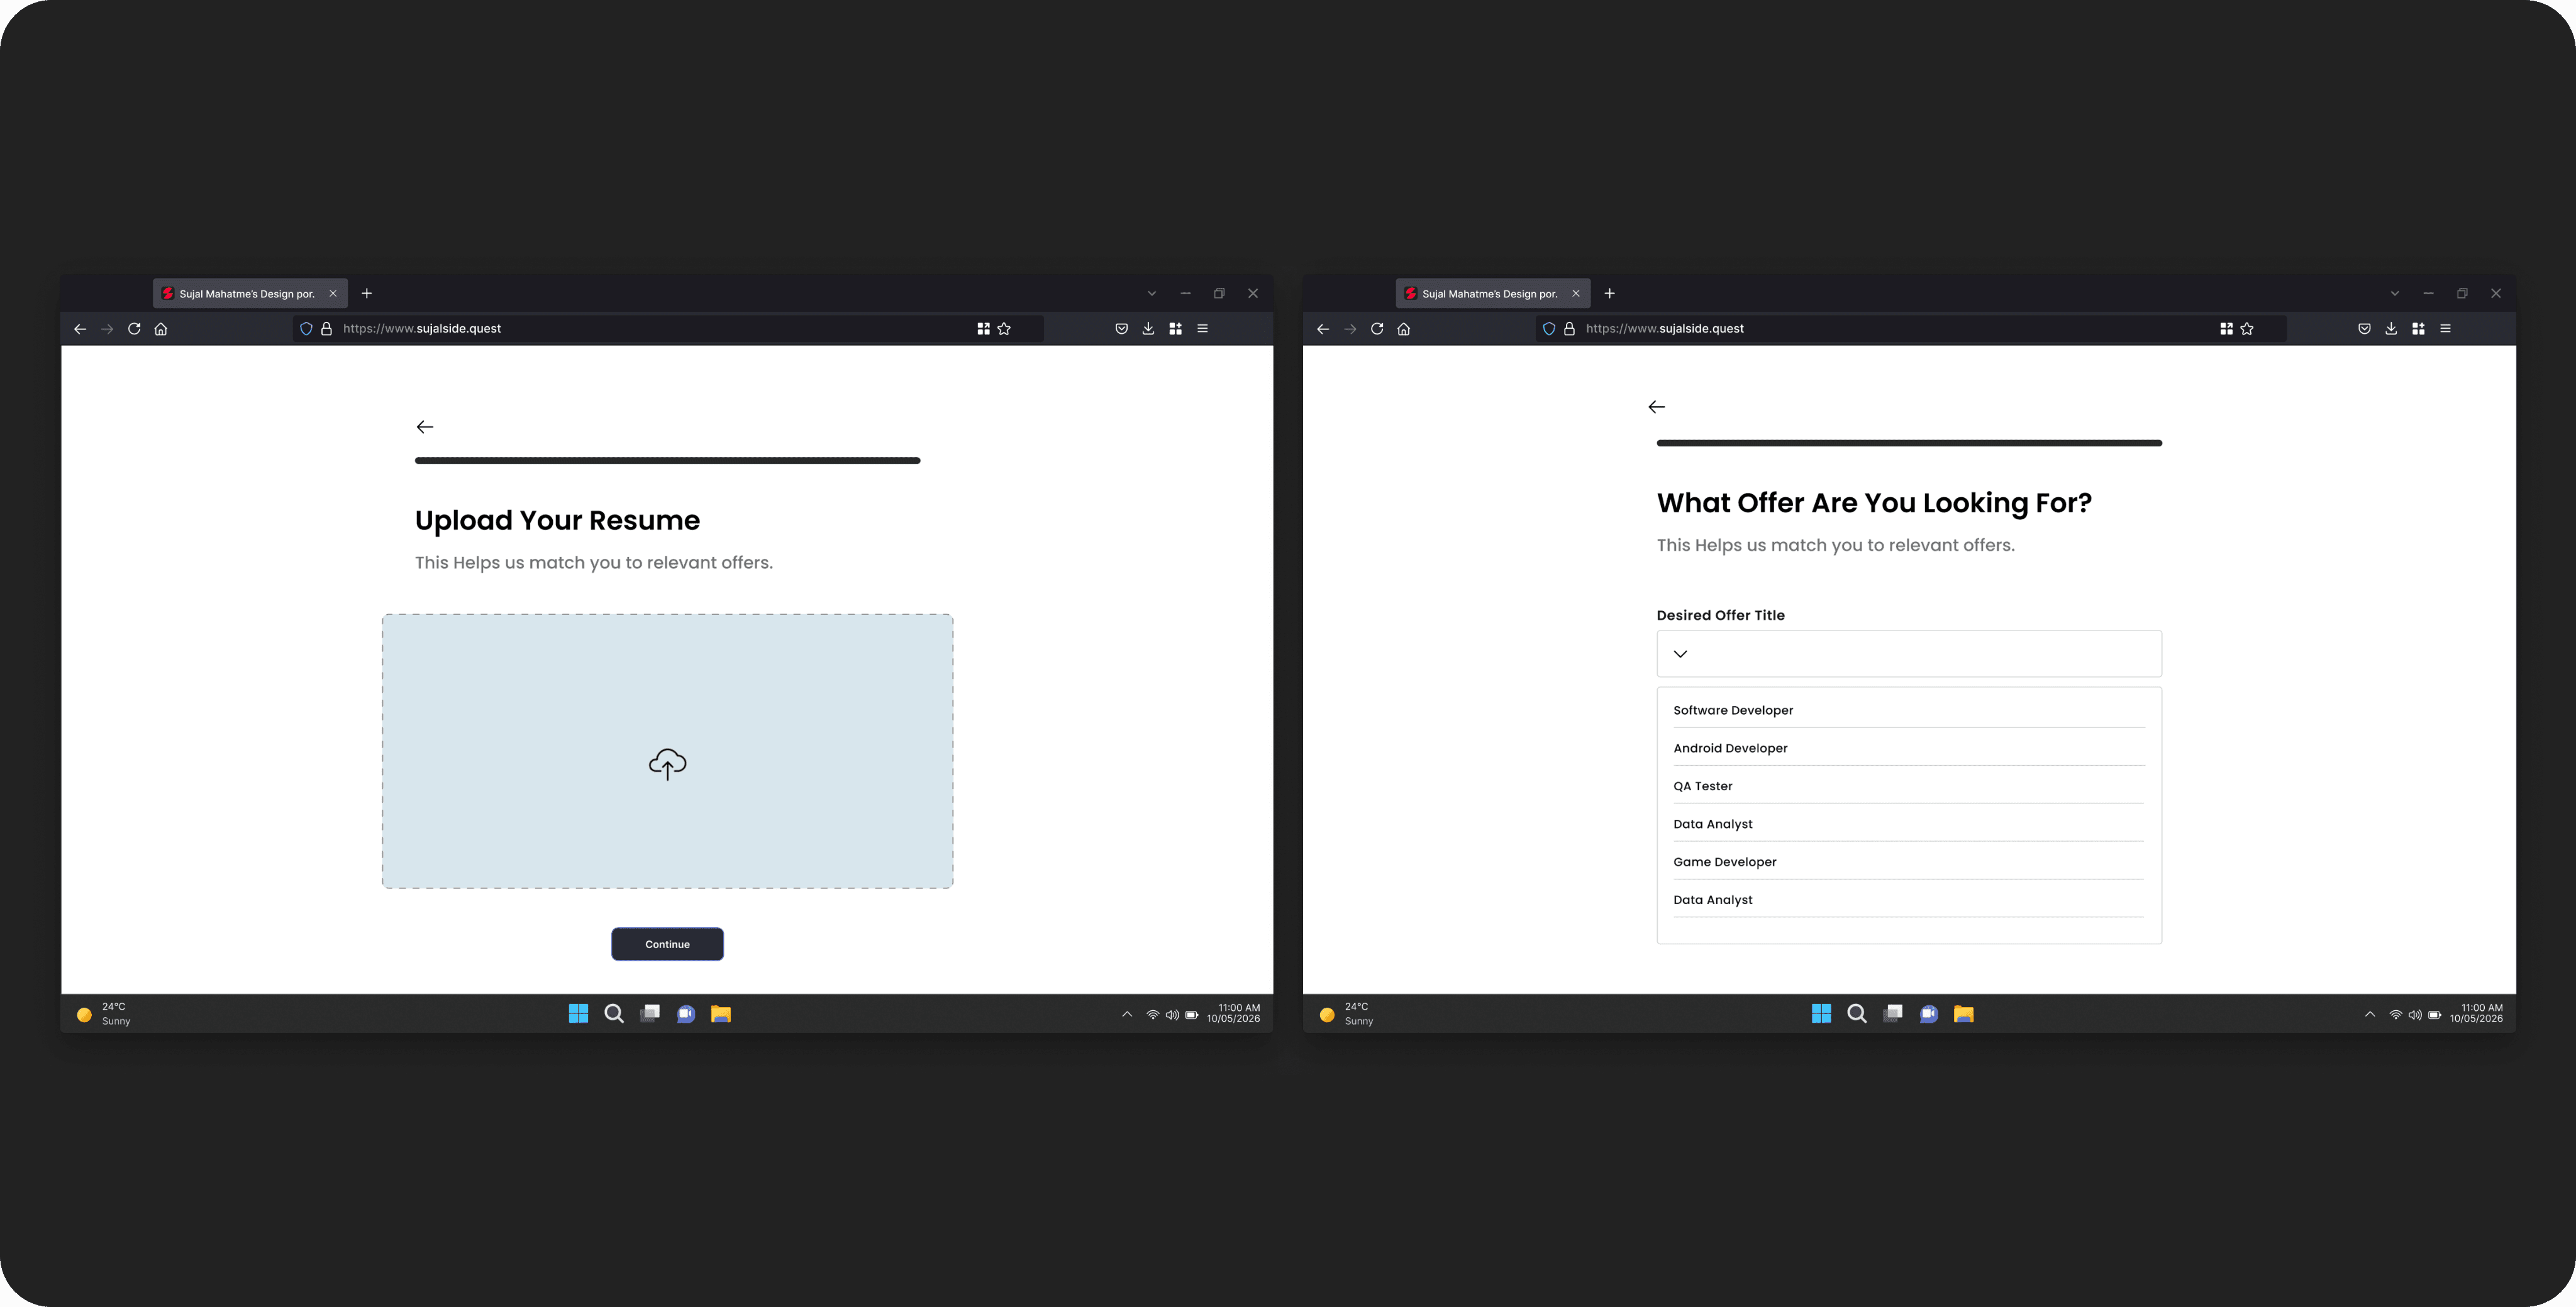Click the home icon in right browser window
2576x1307 pixels.
point(1403,329)
